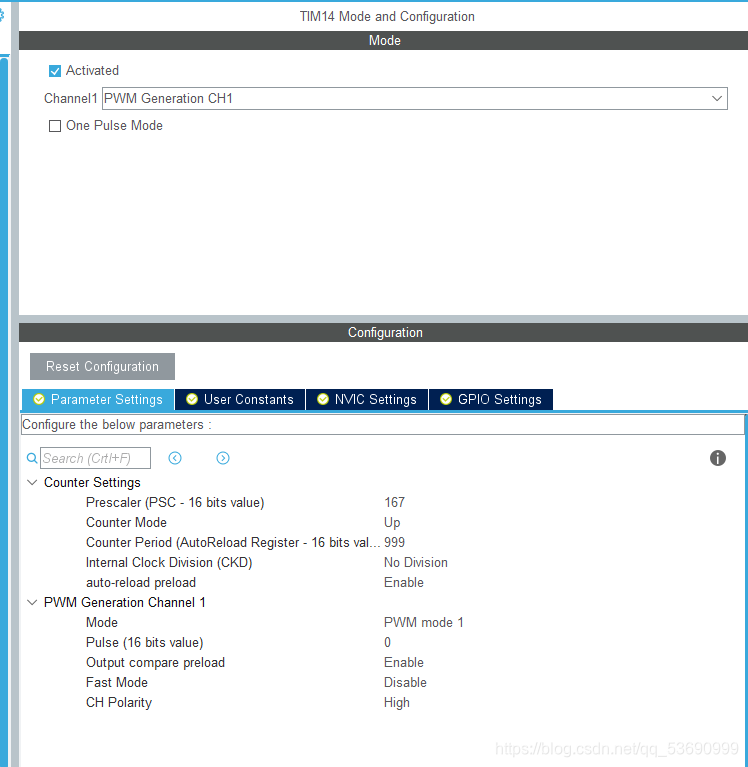Enable One Pulse Mode checkbox

[x=55, y=126]
